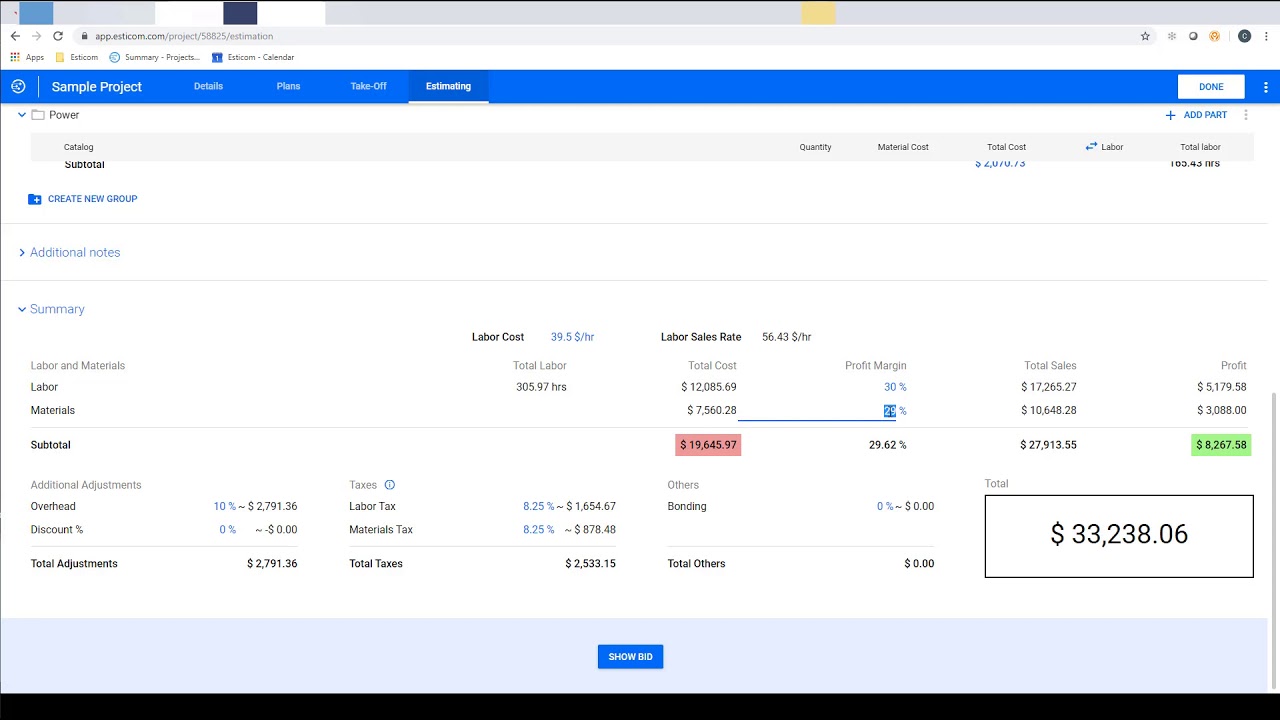Open the Plans tab
Screen dimensions: 1280x720
pyautogui.click(x=288, y=86)
